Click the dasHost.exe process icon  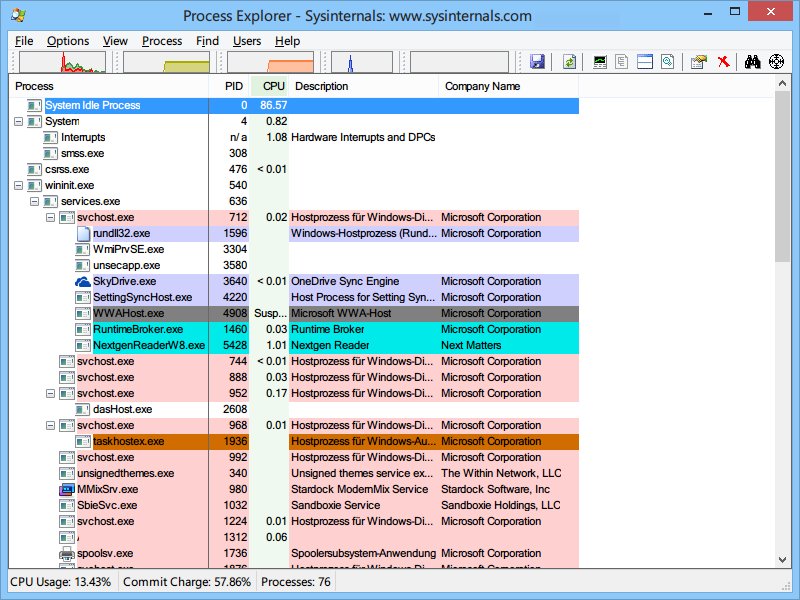coord(83,409)
